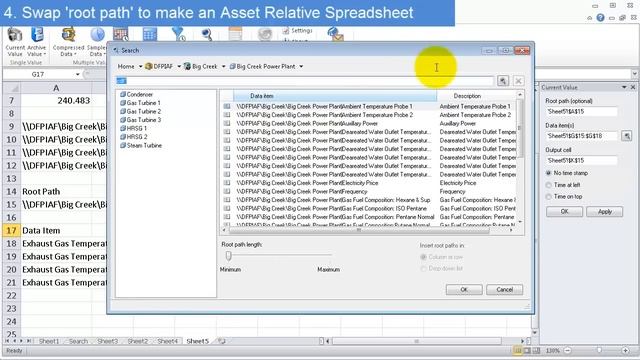Open Current Value pane options dropdown arrow
Screen dimensions: 640x360
point(624,87)
